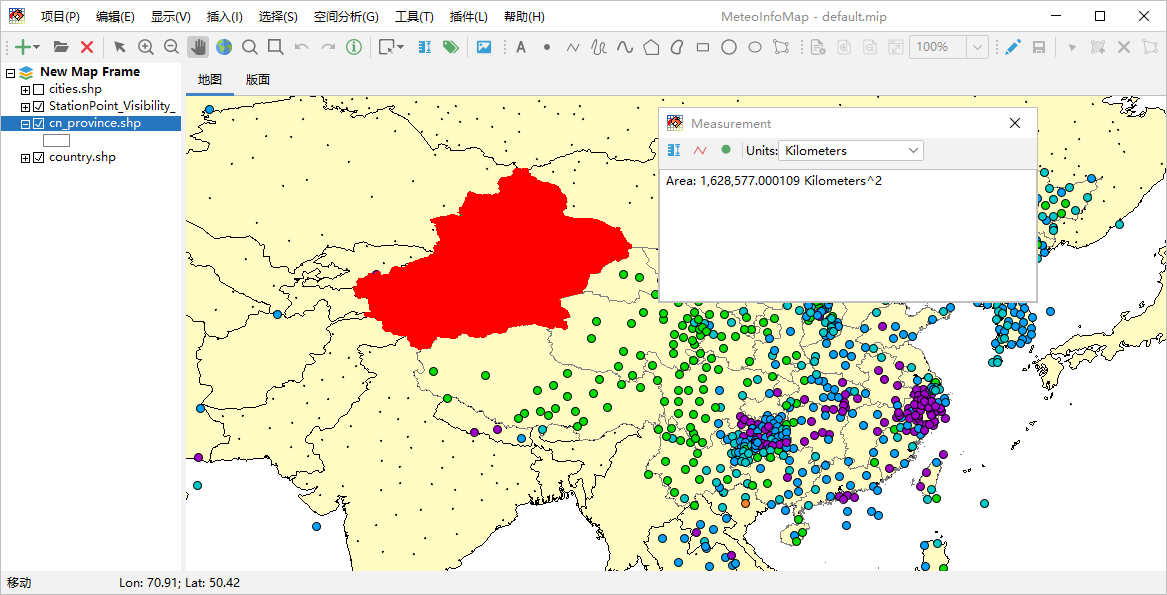1167x595 pixels.
Task: Select the new polygon drawing tool
Action: 651,47
